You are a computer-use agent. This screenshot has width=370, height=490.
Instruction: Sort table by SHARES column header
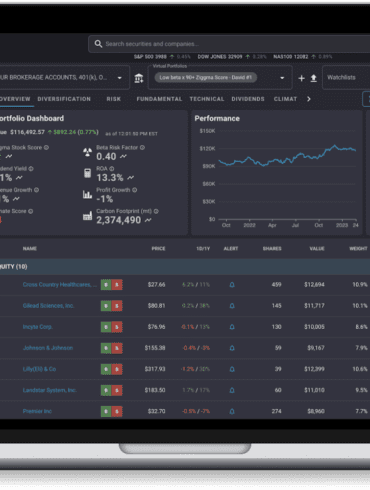click(272, 249)
